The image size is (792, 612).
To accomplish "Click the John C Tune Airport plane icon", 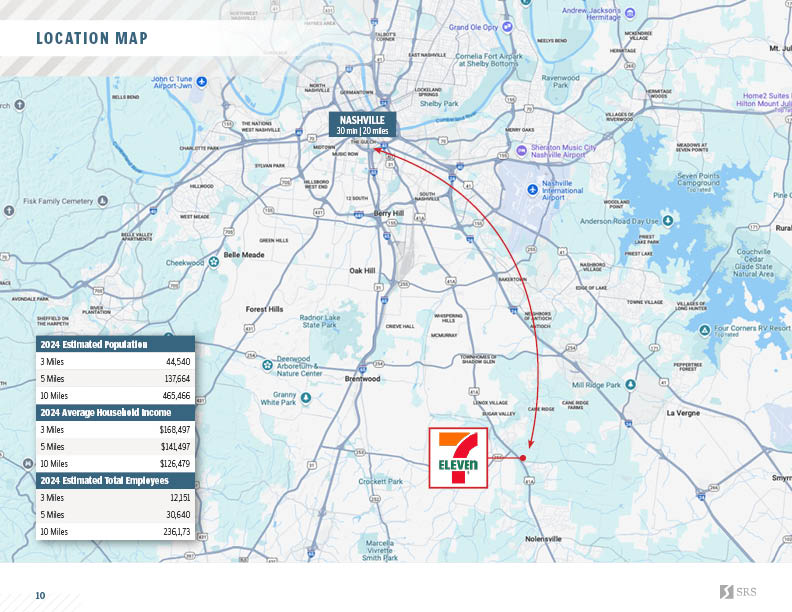I will point(202,81).
